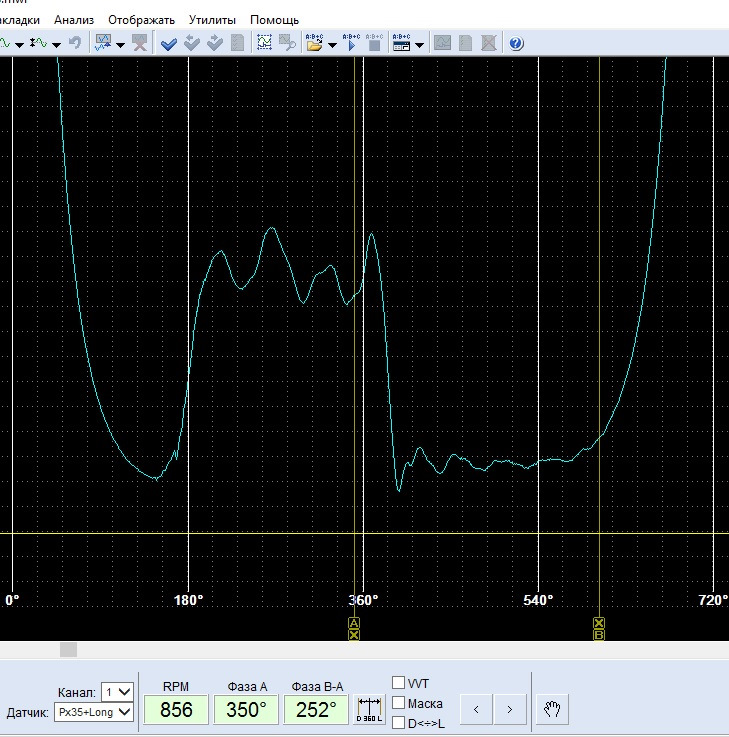Click the zoom magnifier waveform icon
Image resolution: width=729 pixels, height=737 pixels.
coord(287,43)
